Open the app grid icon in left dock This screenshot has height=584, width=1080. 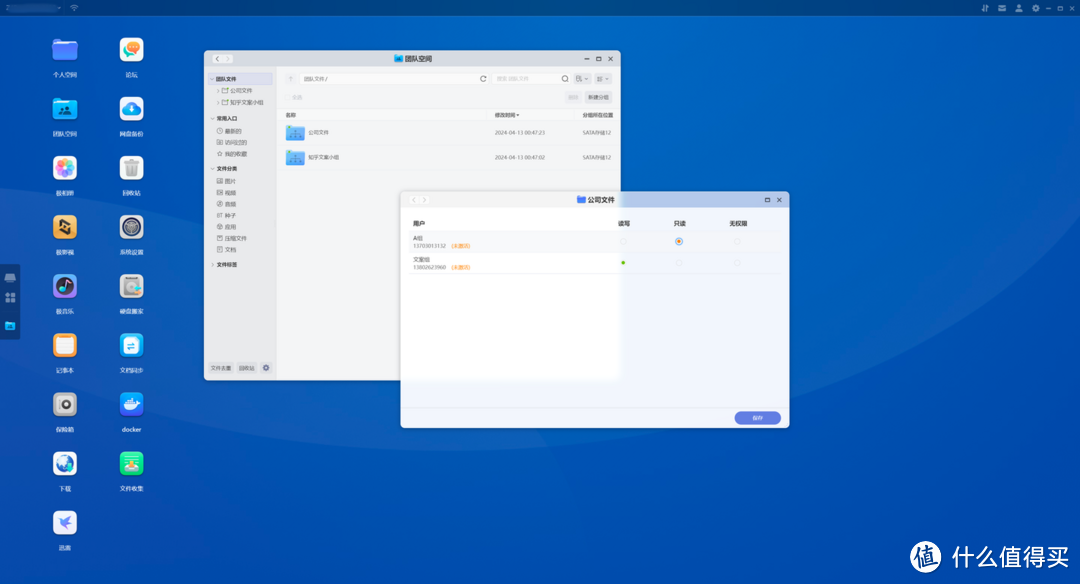[x=10, y=298]
